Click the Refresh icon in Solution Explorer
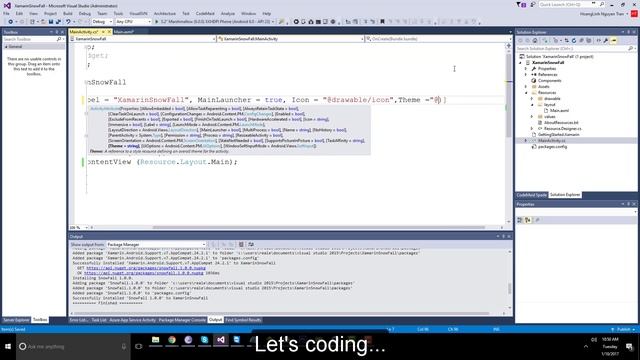This screenshot has width=640, height=360. [574, 40]
